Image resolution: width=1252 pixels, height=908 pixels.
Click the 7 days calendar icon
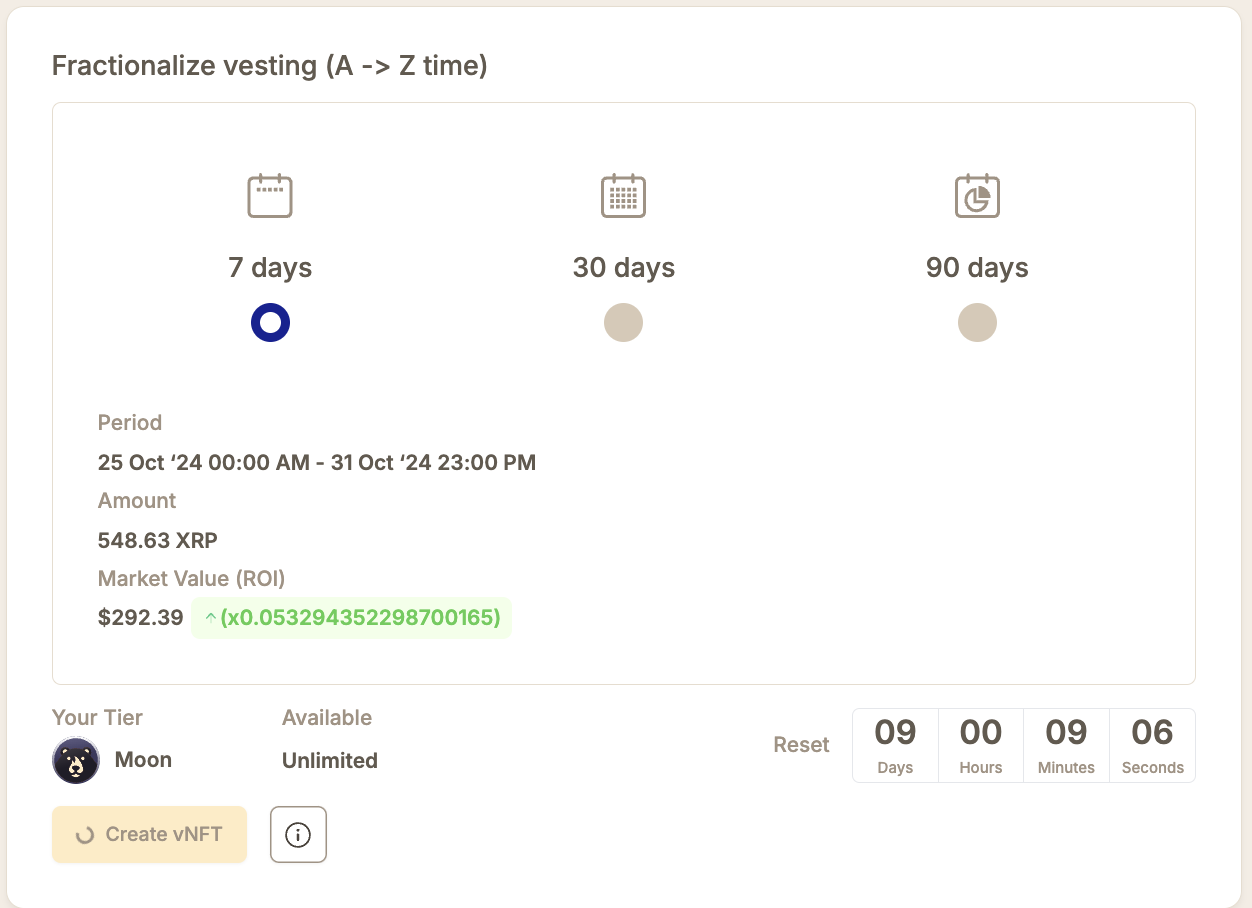pyautogui.click(x=270, y=195)
